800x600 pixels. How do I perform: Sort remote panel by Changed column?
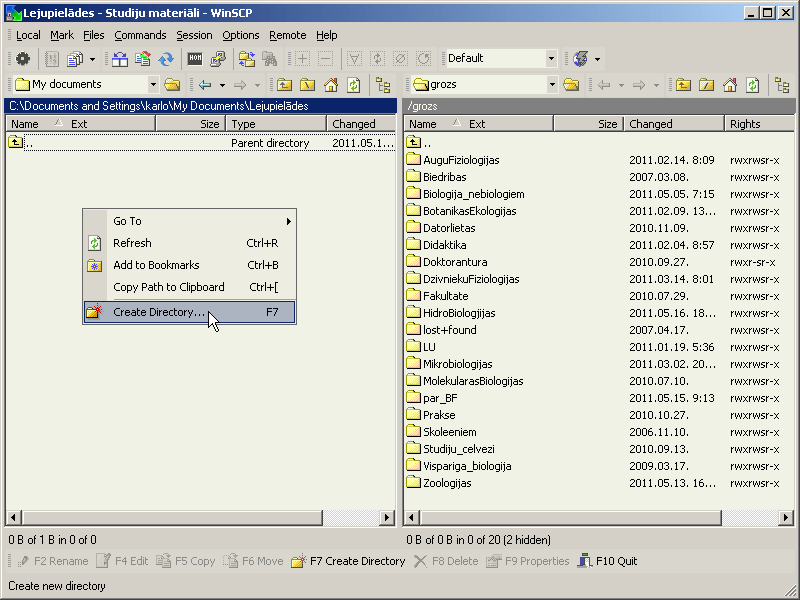click(674, 124)
